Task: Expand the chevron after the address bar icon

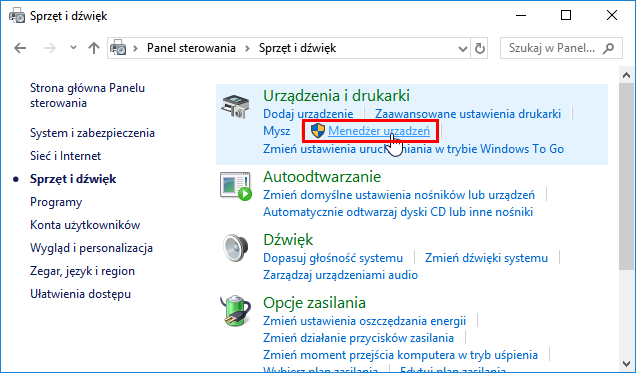Action: tap(135, 48)
